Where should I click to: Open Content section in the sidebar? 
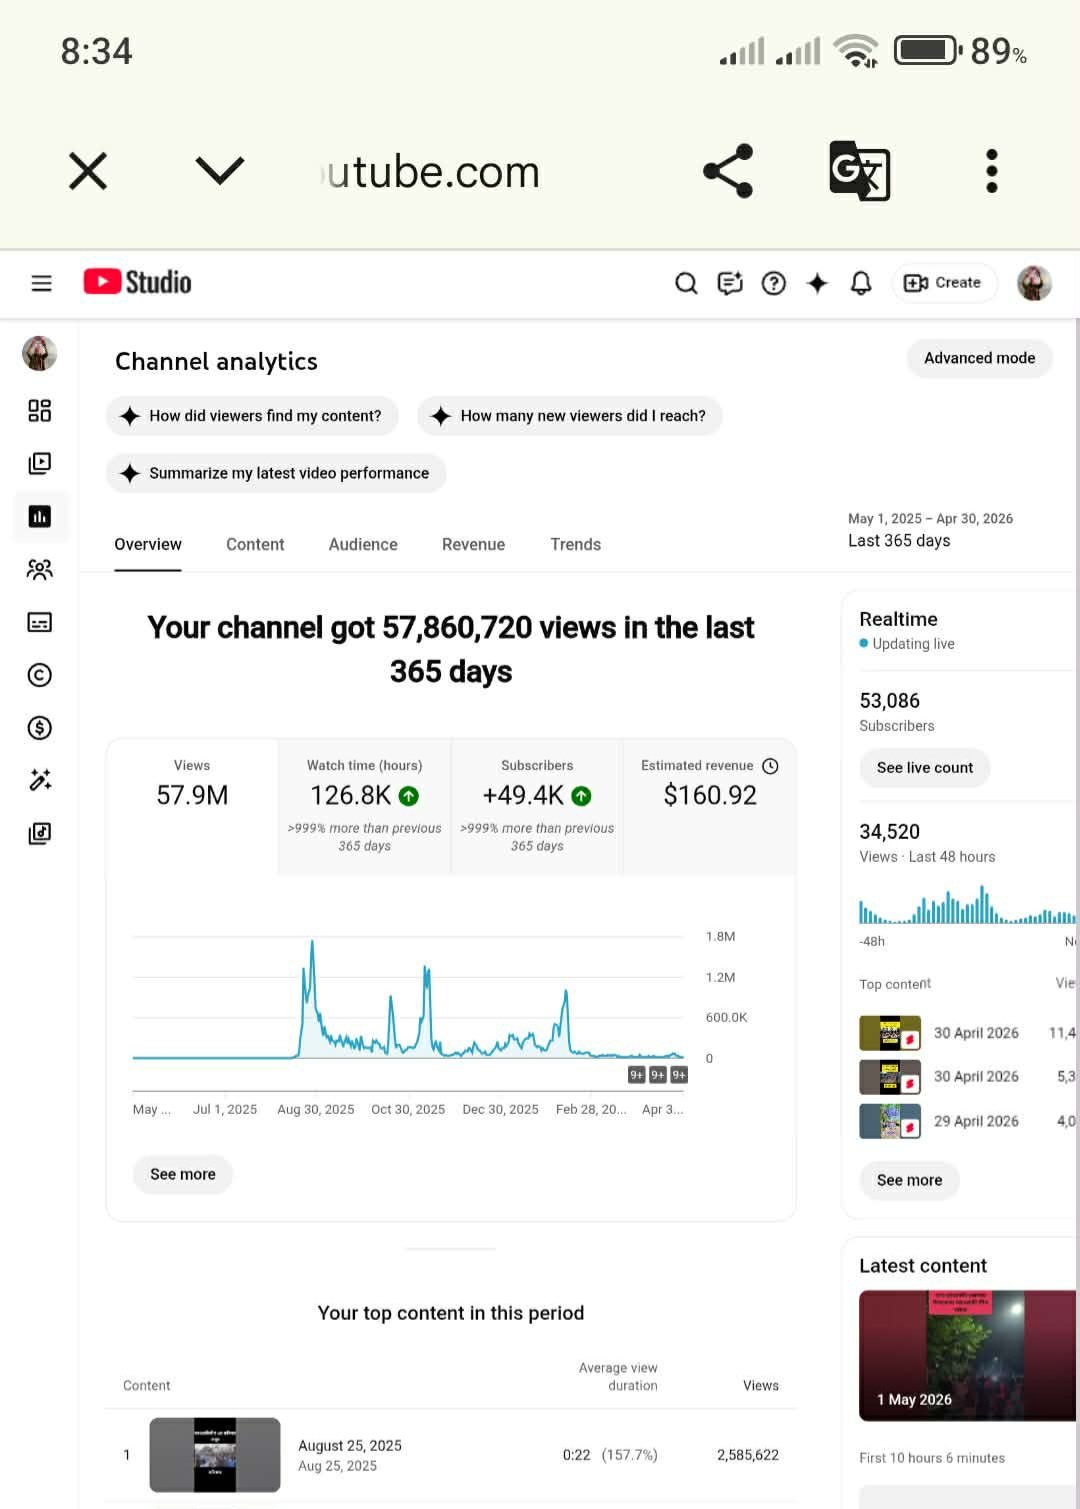(40, 463)
